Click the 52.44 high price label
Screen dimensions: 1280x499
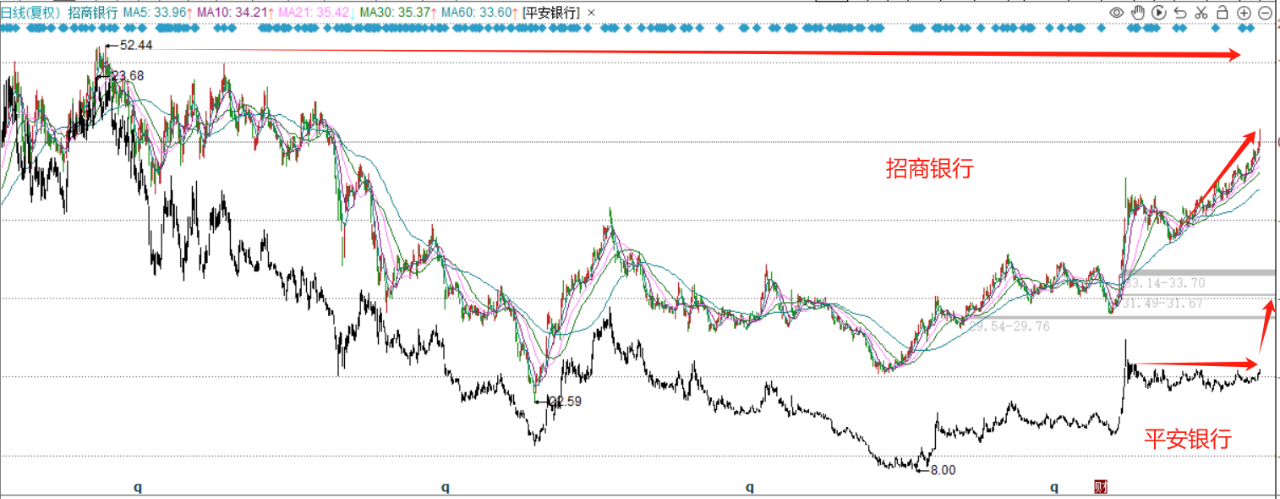click(x=136, y=46)
